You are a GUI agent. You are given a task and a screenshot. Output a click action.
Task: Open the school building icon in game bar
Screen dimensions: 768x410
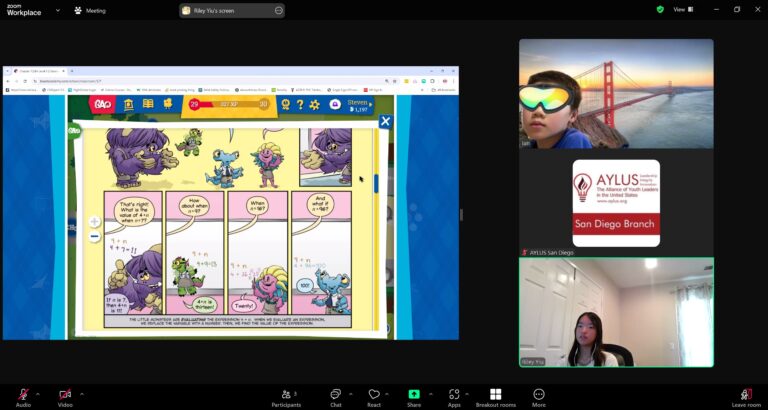(129, 104)
